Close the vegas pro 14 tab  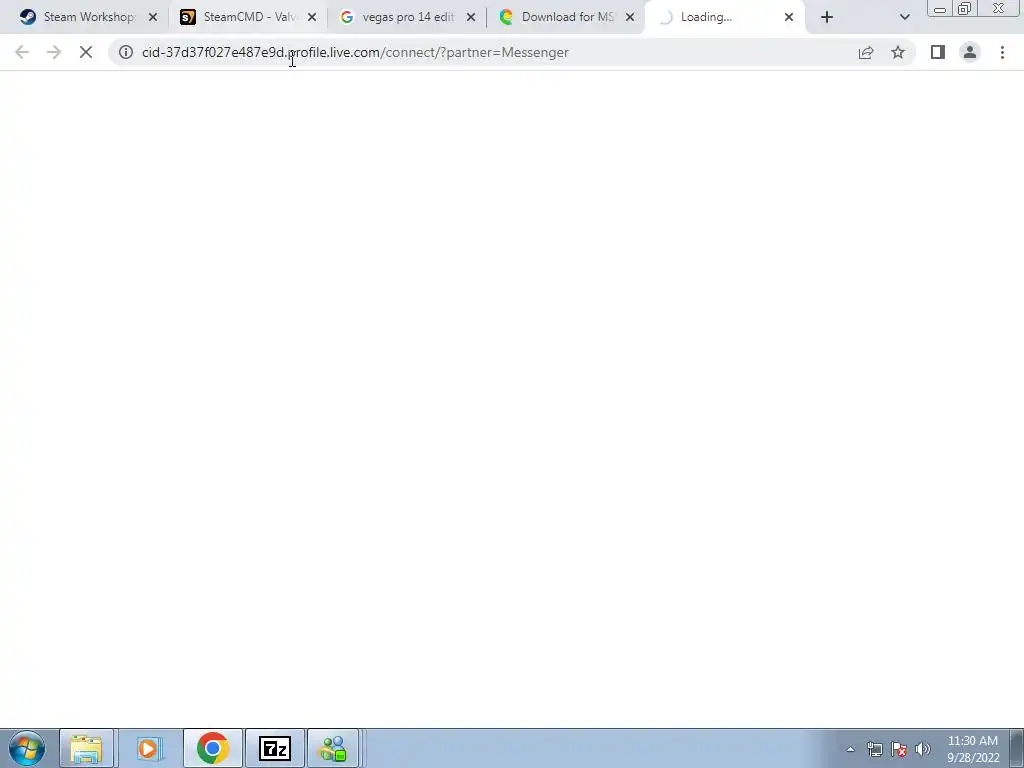[x=471, y=18]
